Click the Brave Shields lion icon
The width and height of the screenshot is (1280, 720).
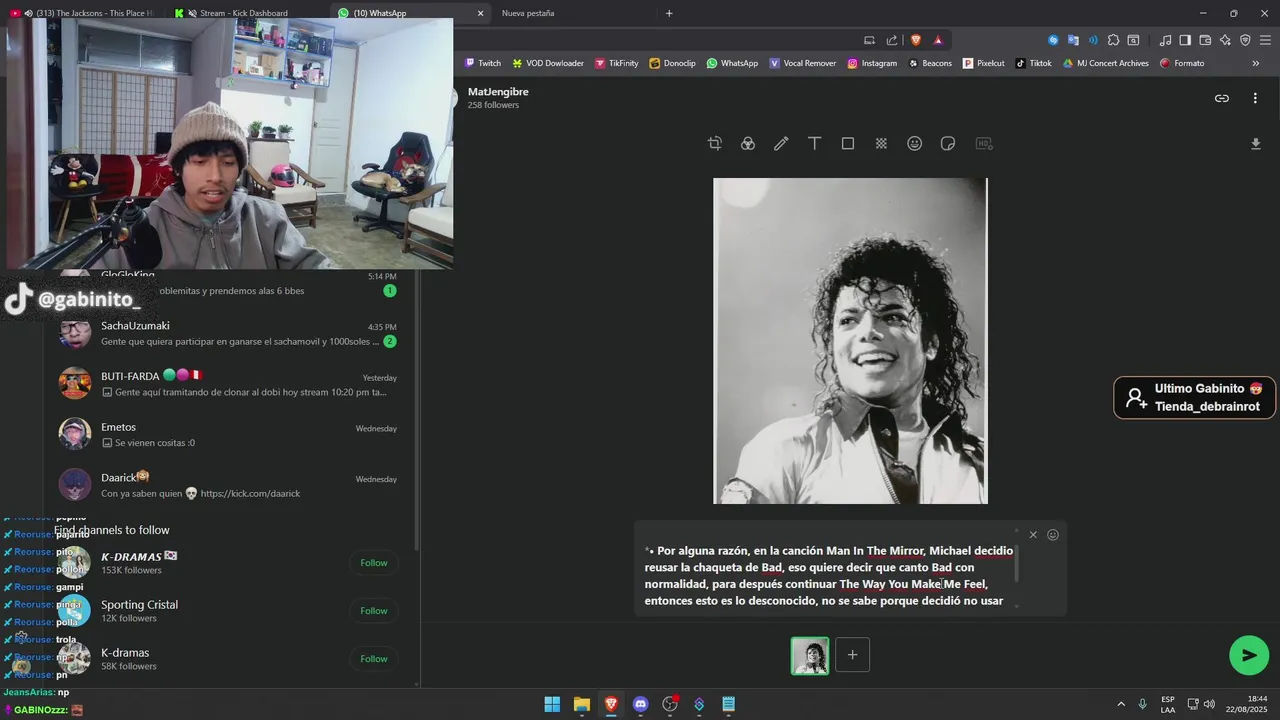(915, 40)
